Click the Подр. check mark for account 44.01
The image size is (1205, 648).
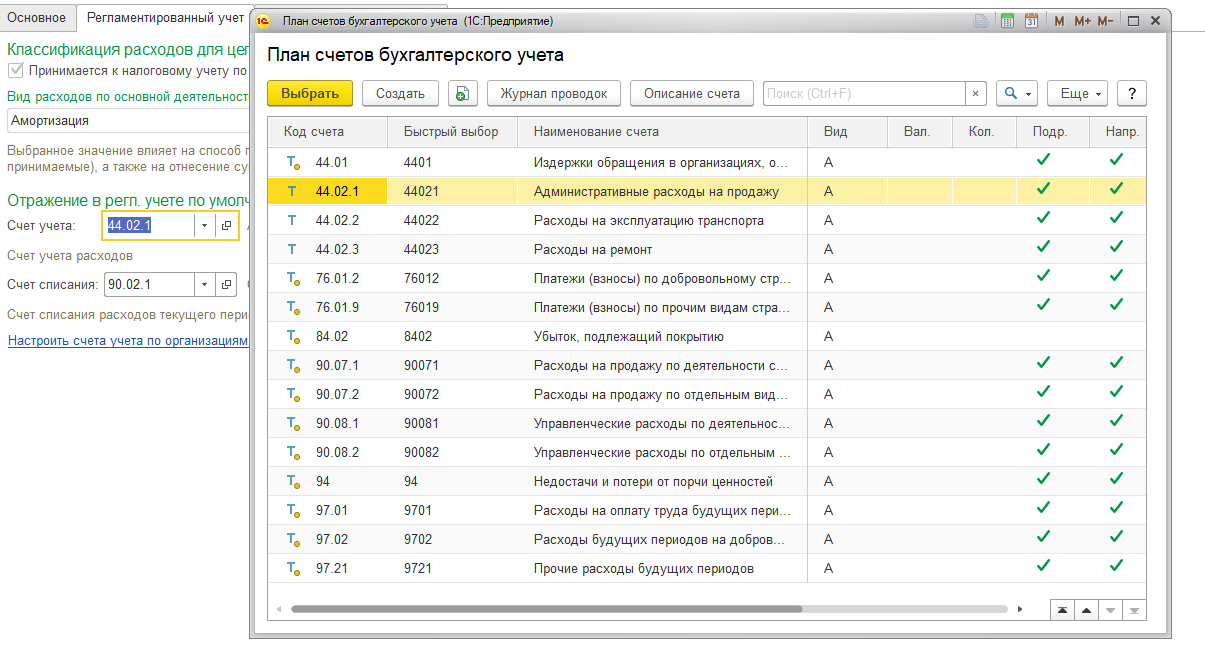point(1043,160)
